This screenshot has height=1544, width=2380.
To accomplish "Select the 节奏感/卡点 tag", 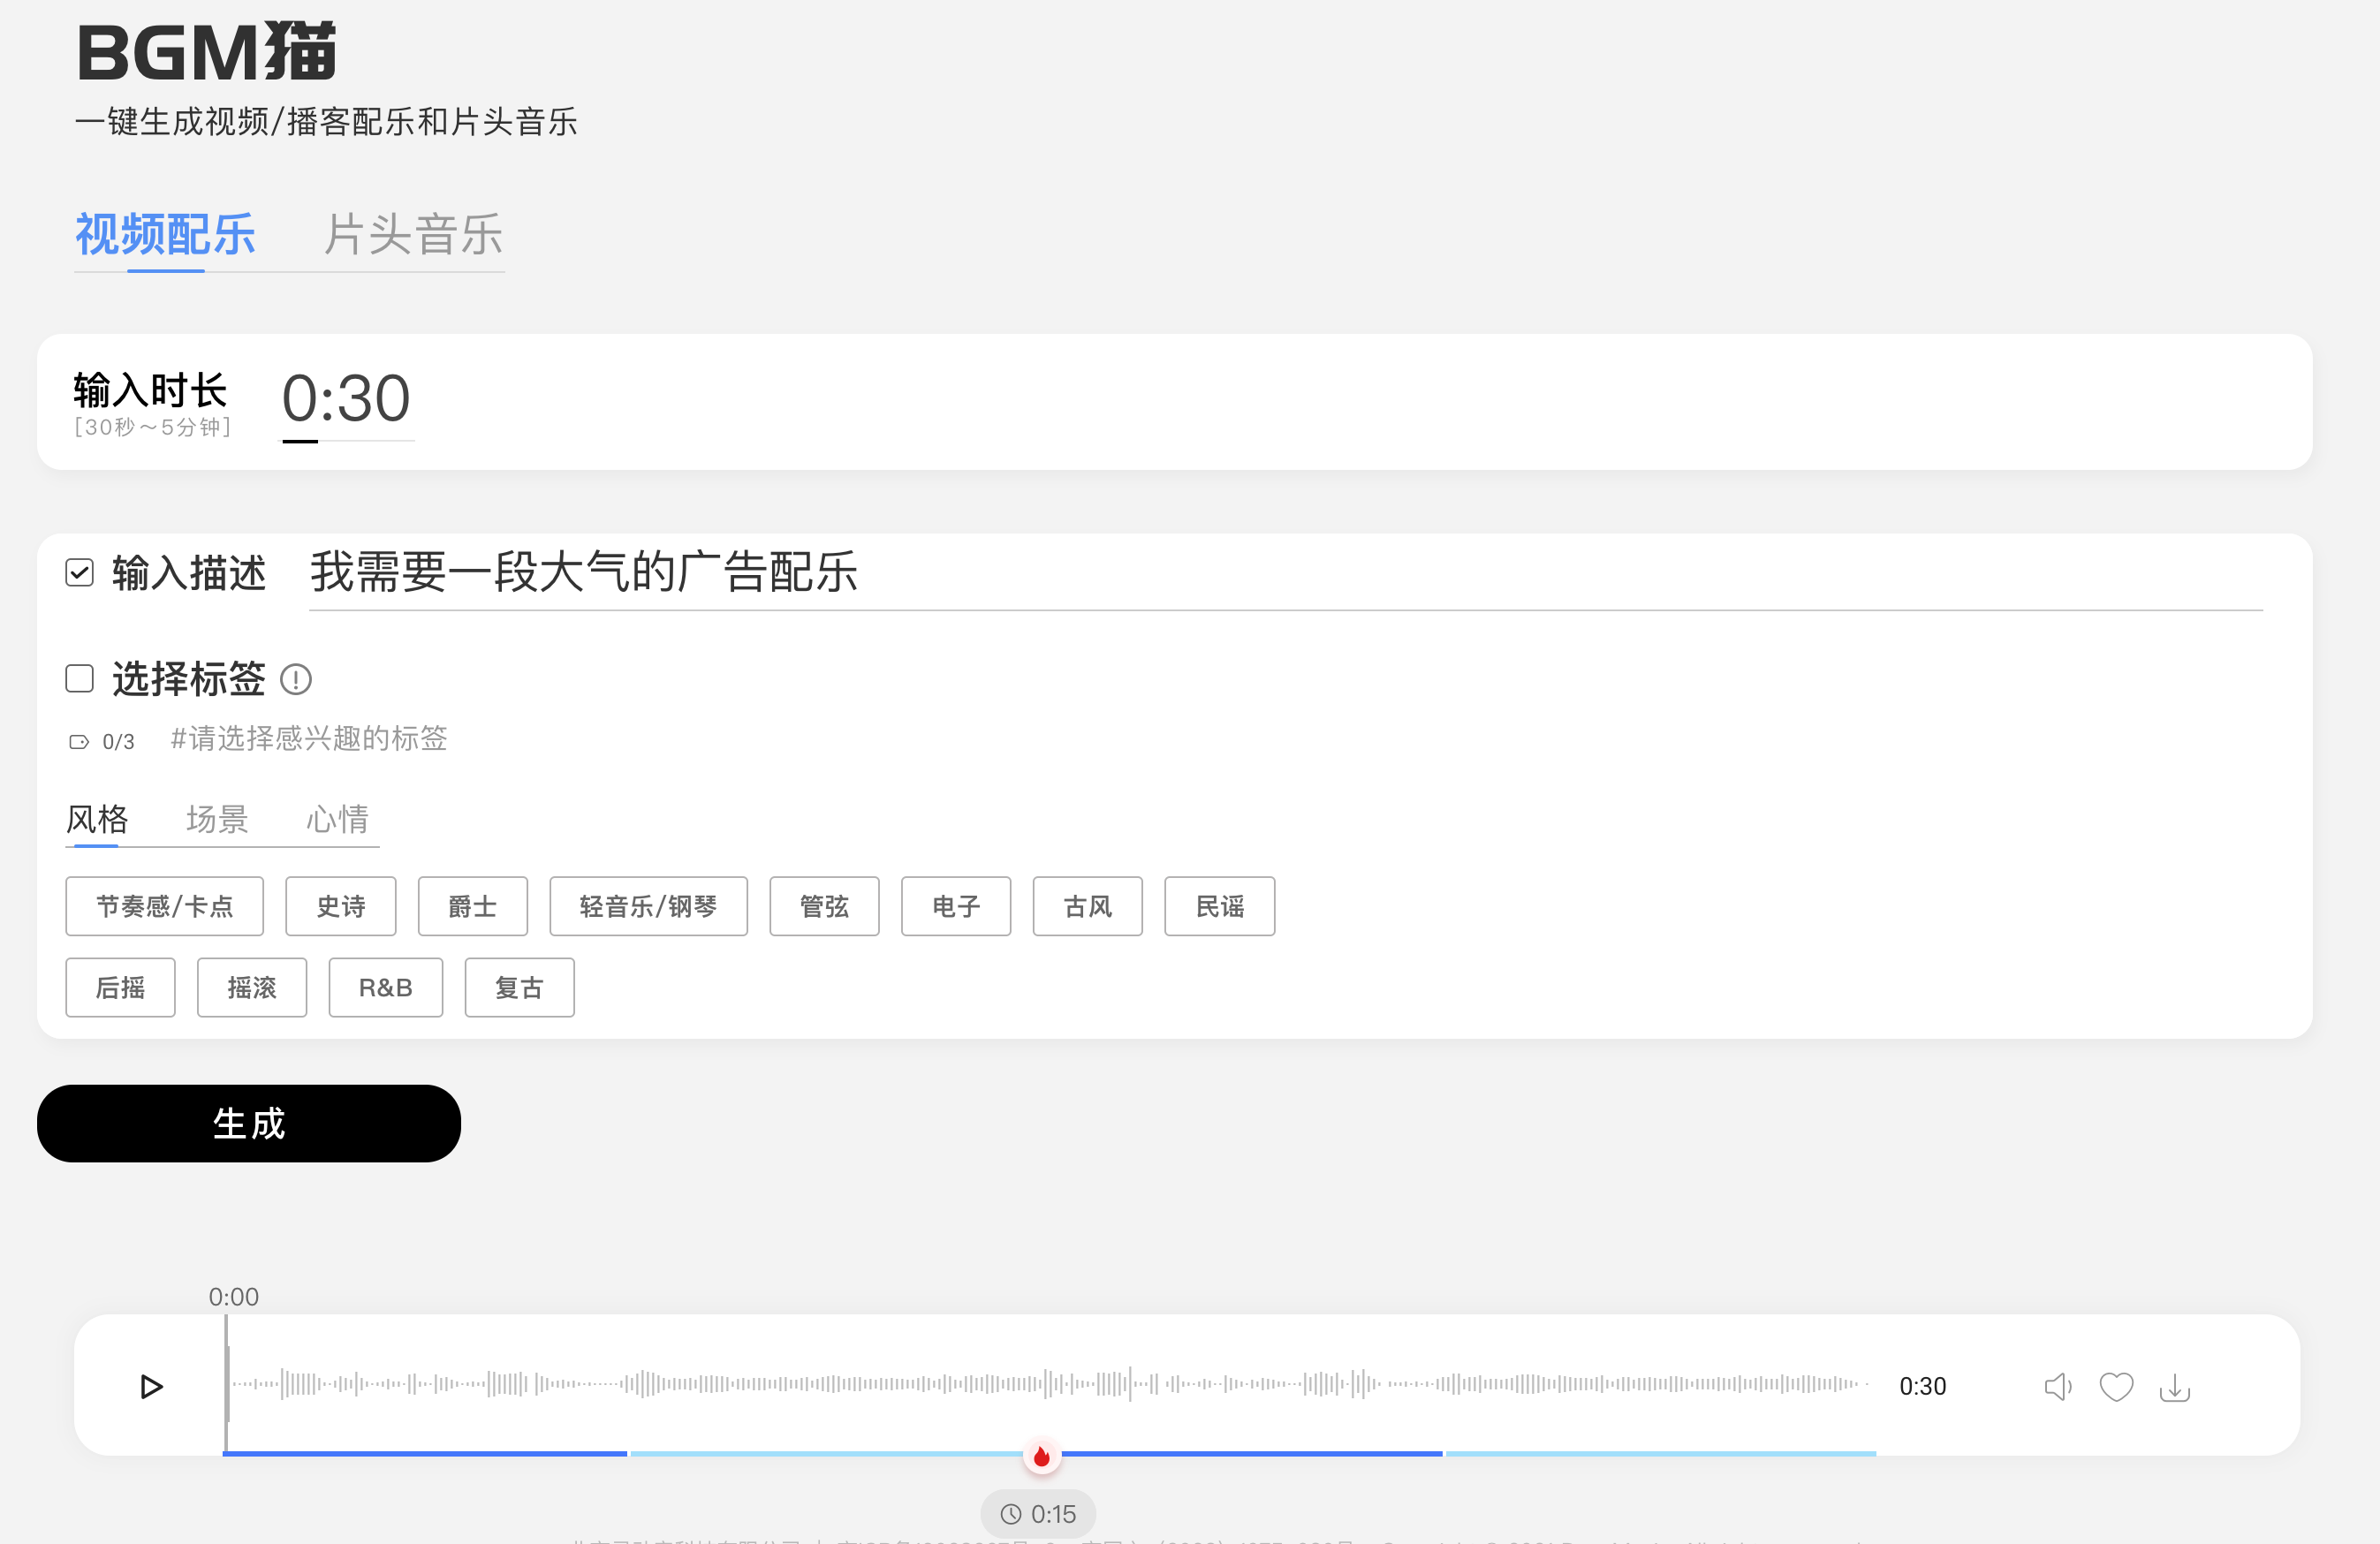I will click(x=165, y=906).
